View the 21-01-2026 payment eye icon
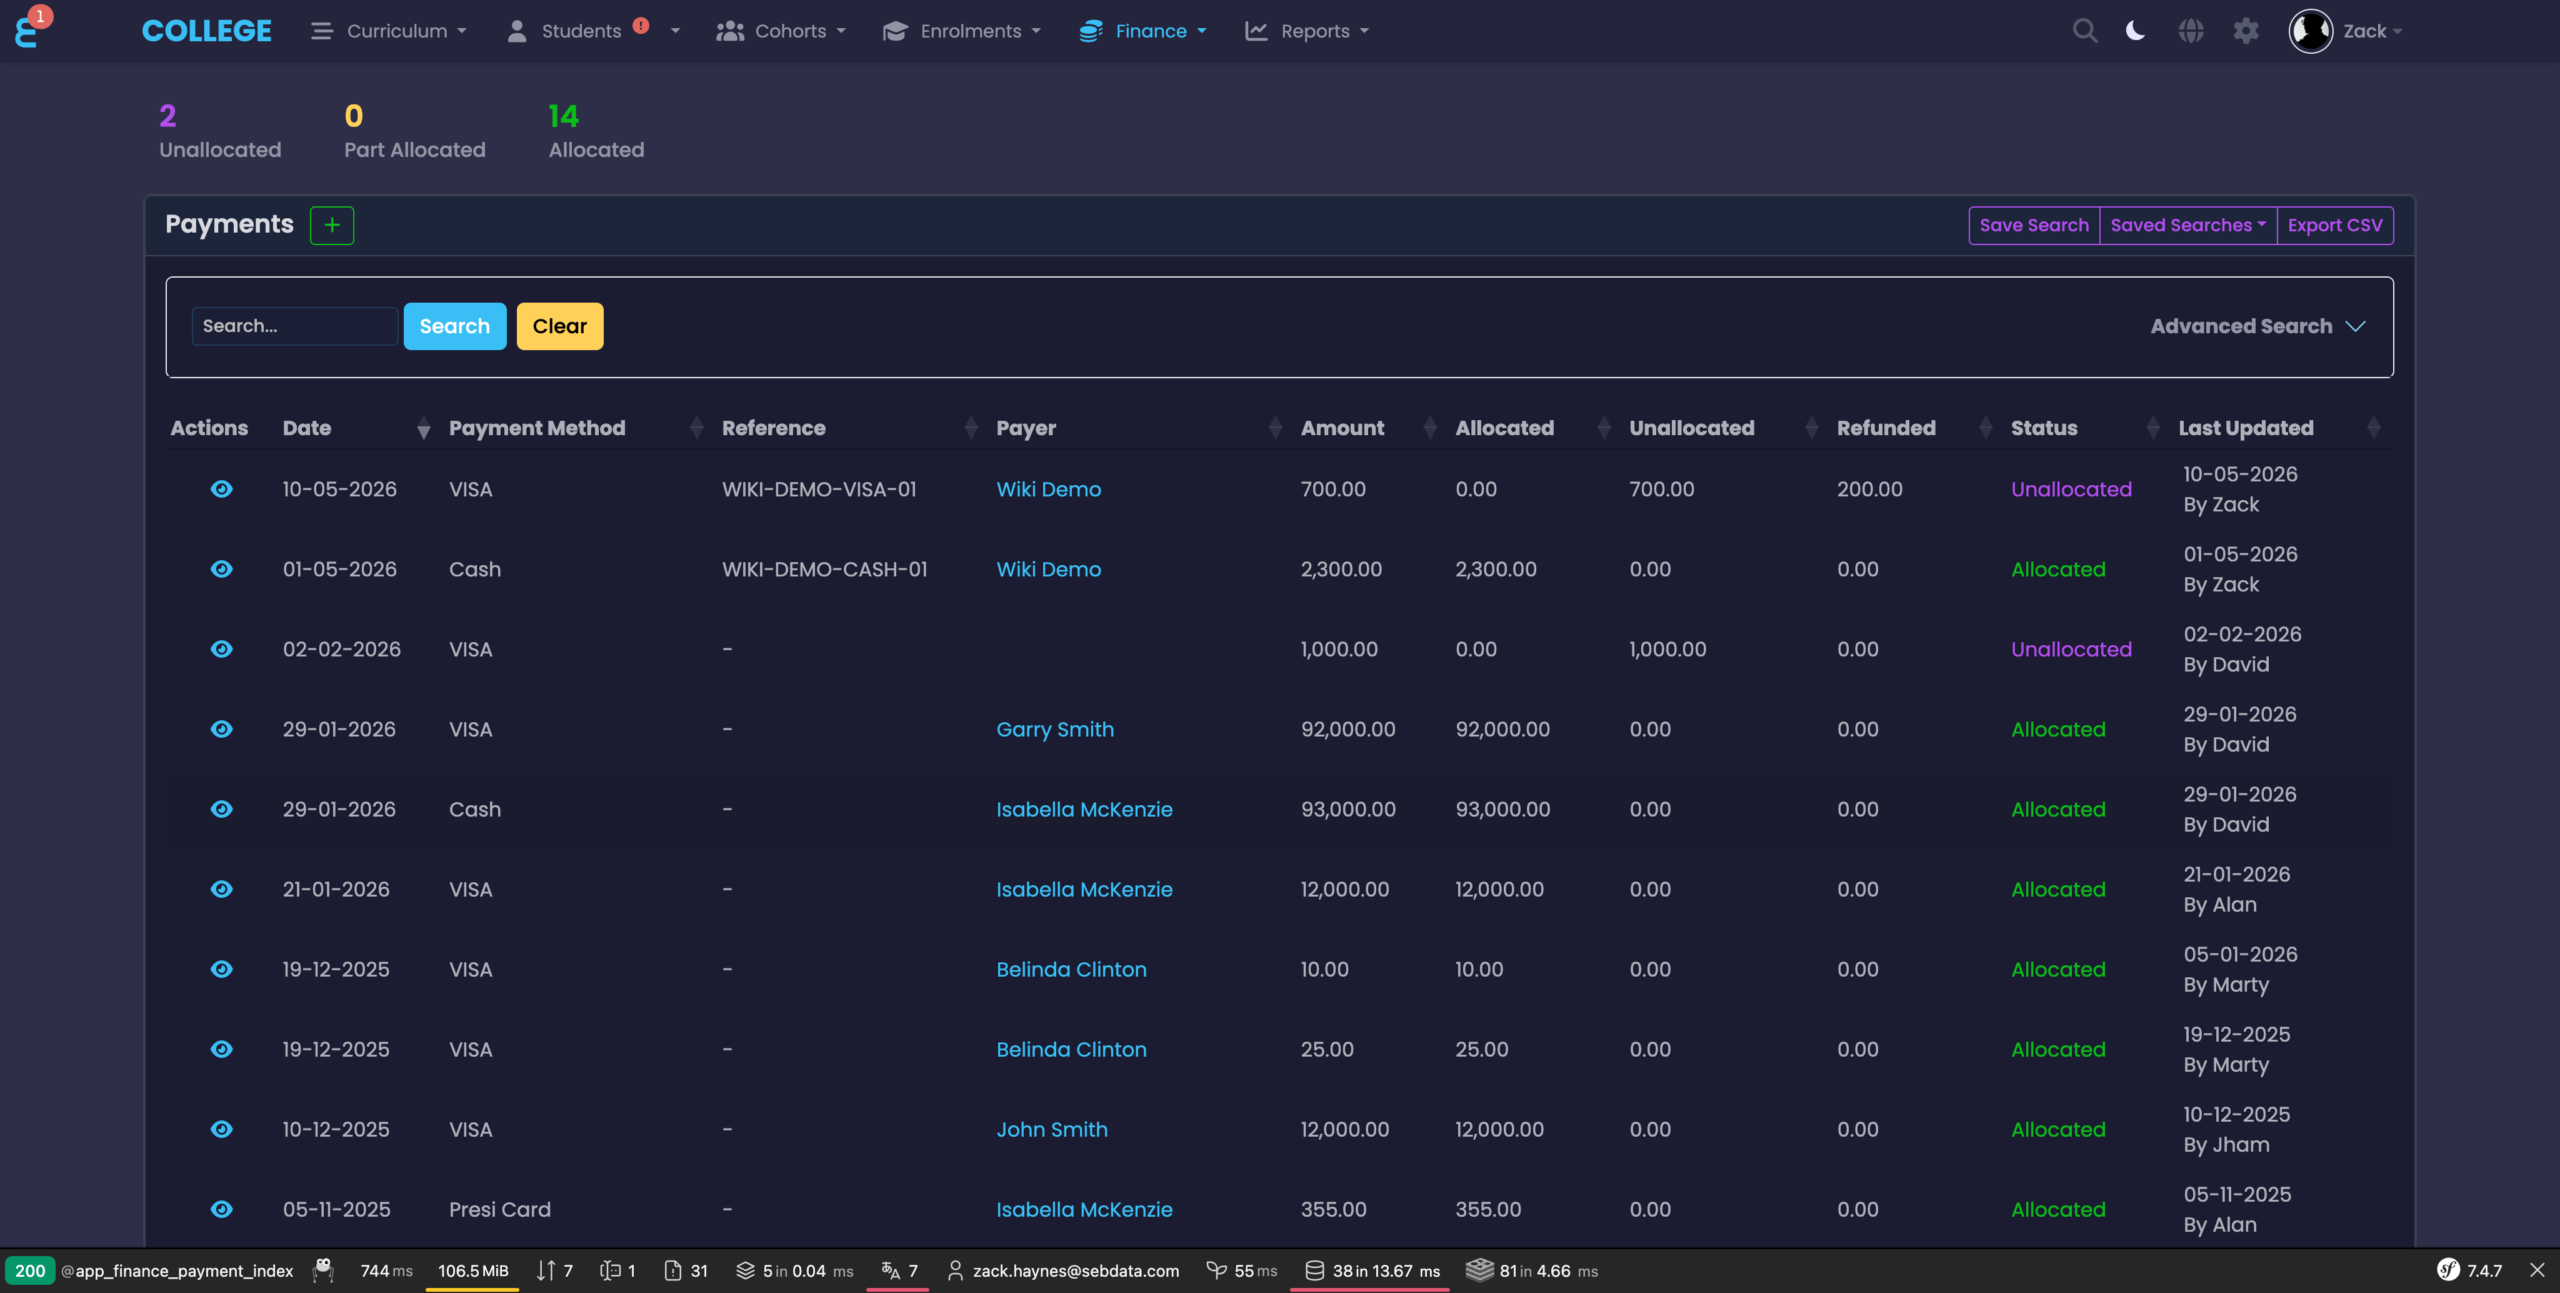The image size is (2560, 1293). (x=222, y=889)
